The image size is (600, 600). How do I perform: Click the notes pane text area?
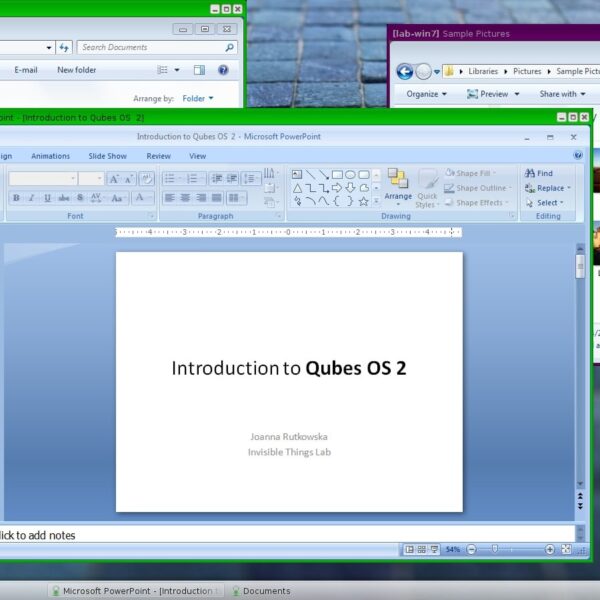point(287,534)
